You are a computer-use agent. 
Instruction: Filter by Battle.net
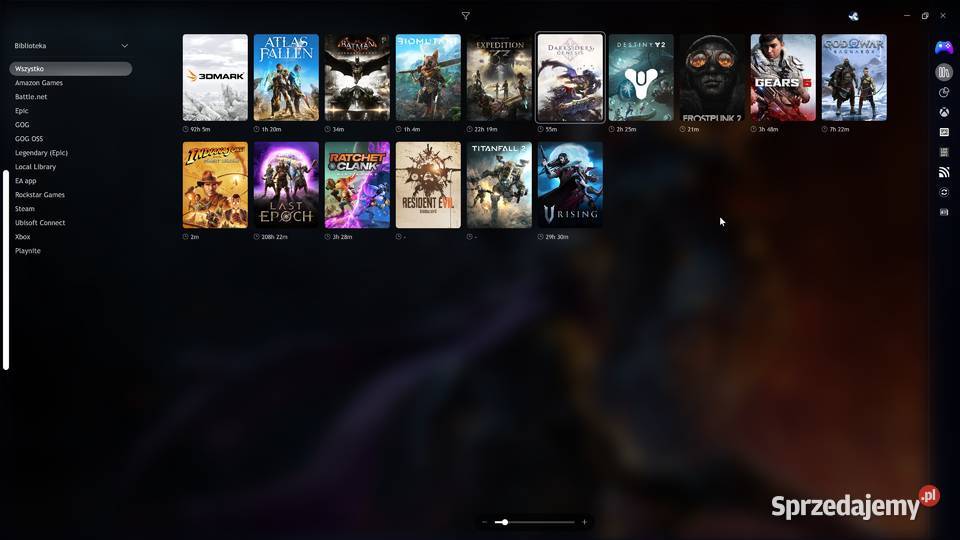[31, 97]
